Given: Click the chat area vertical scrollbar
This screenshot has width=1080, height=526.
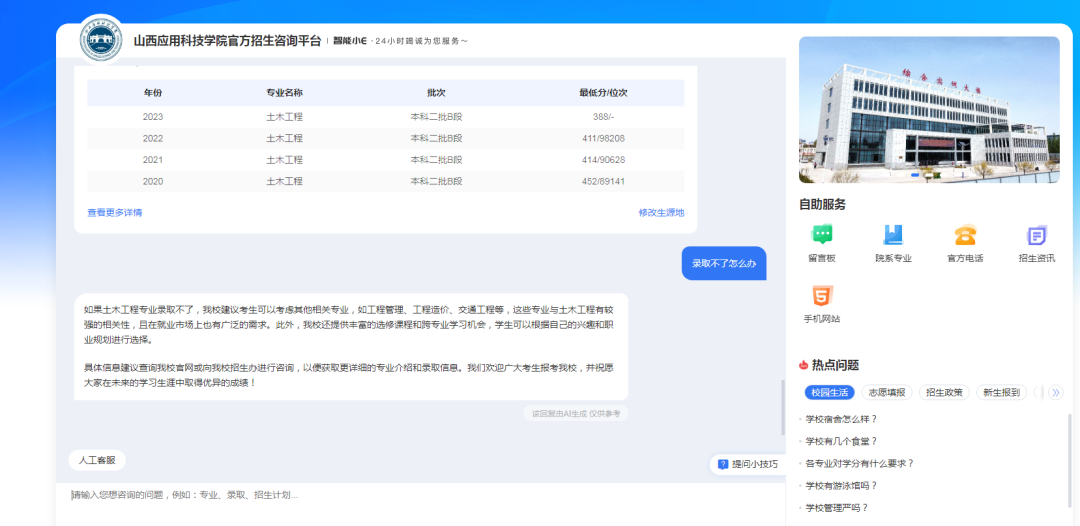Looking at the screenshot, I should [x=783, y=405].
